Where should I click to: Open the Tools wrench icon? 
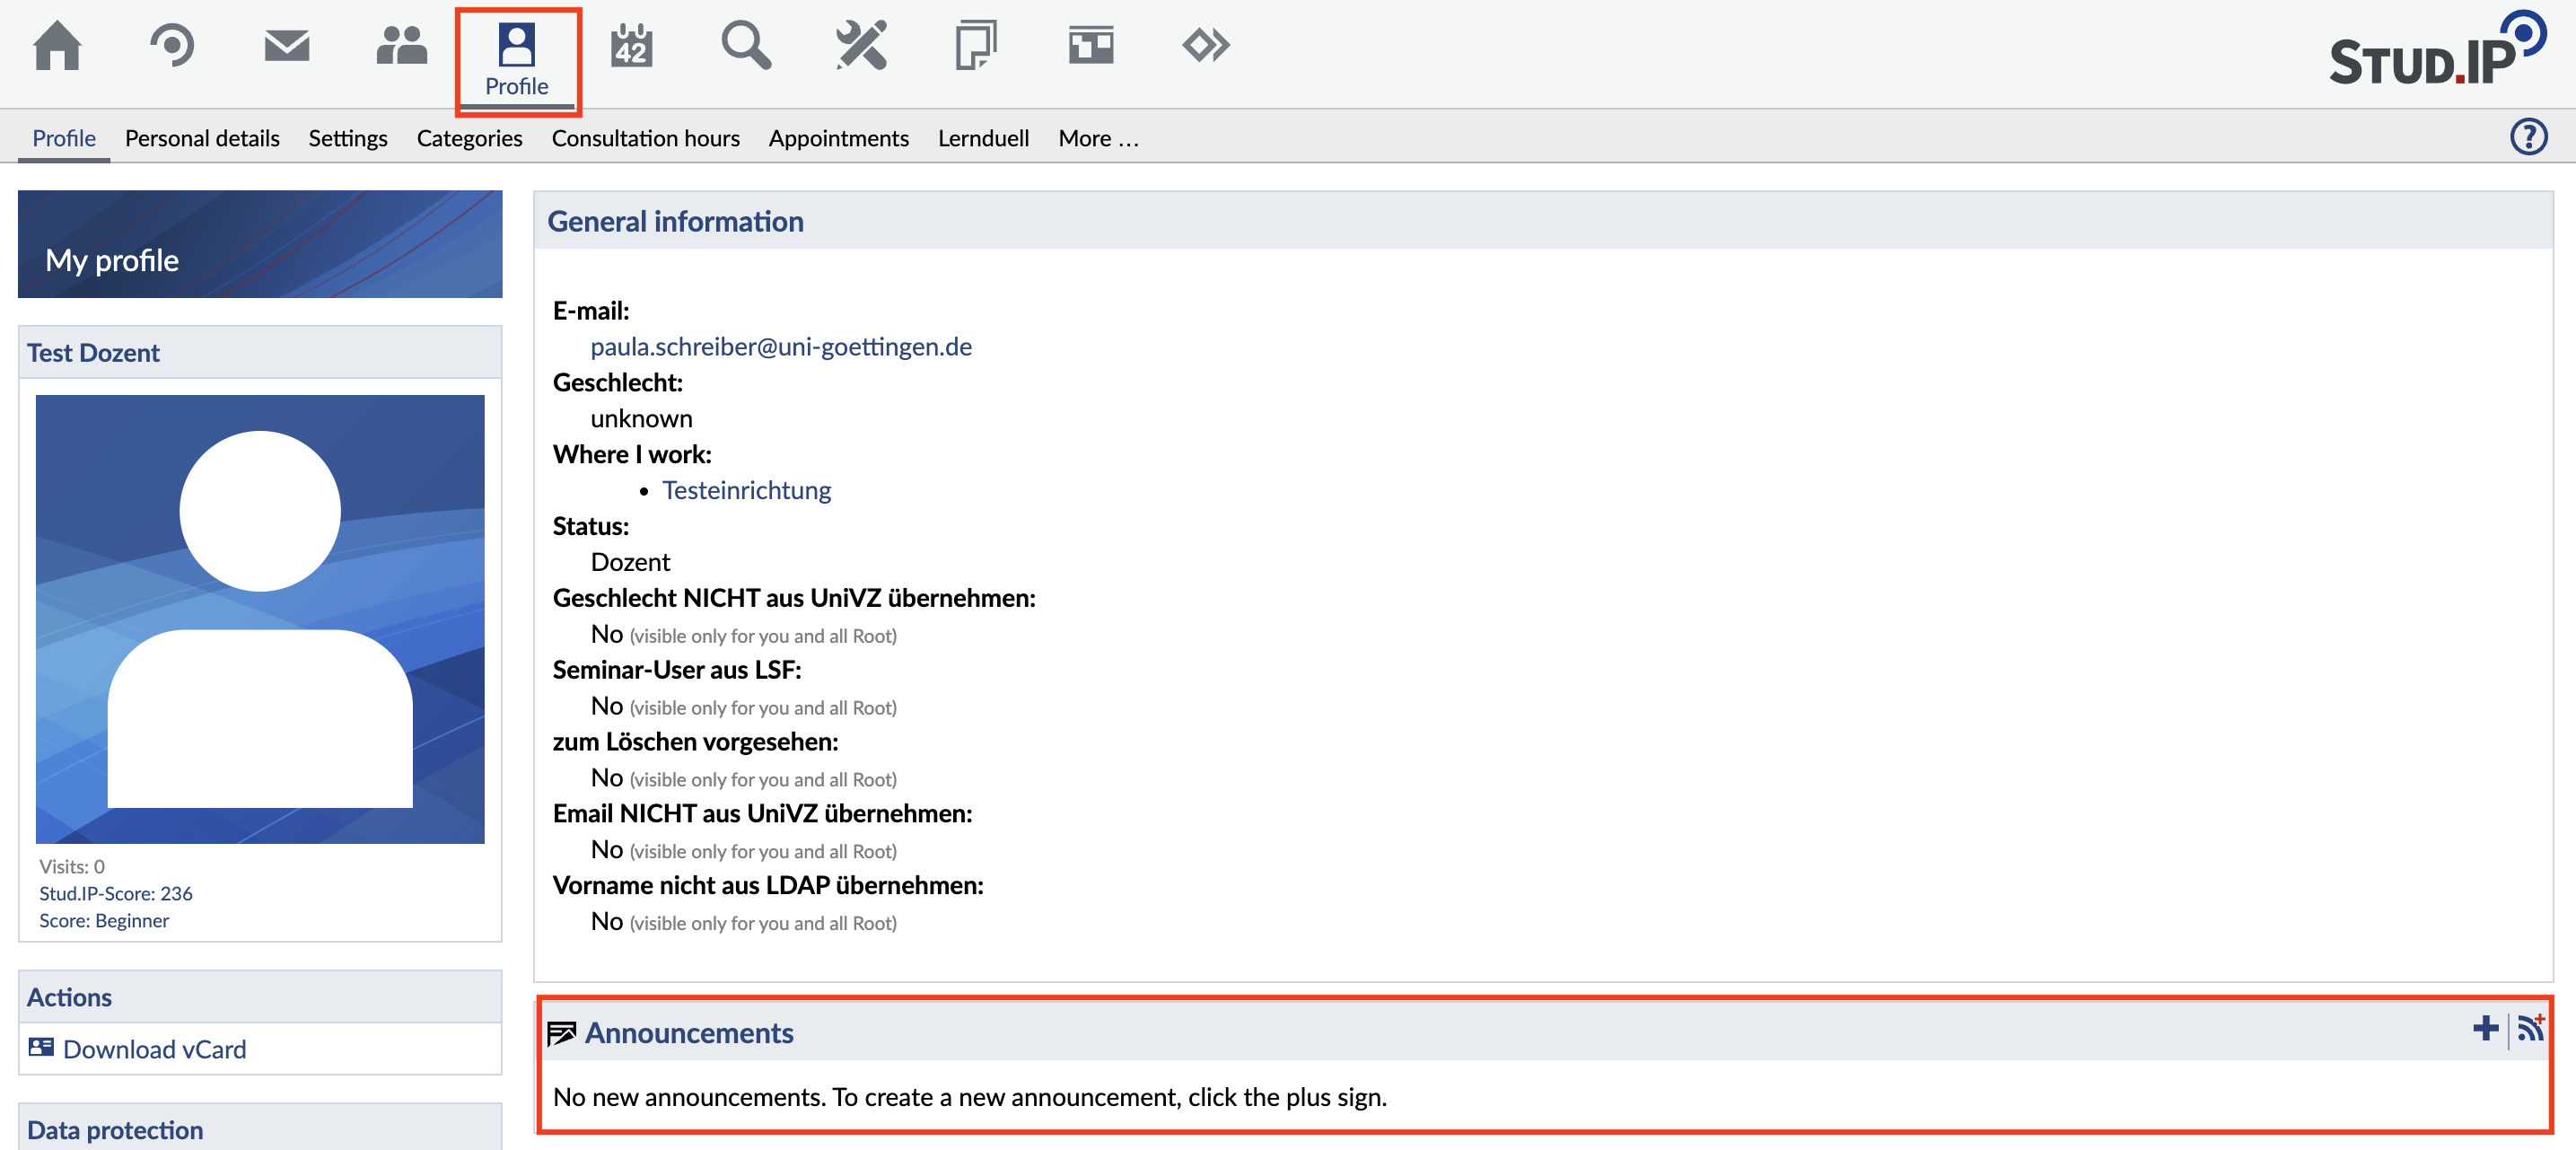click(x=861, y=46)
